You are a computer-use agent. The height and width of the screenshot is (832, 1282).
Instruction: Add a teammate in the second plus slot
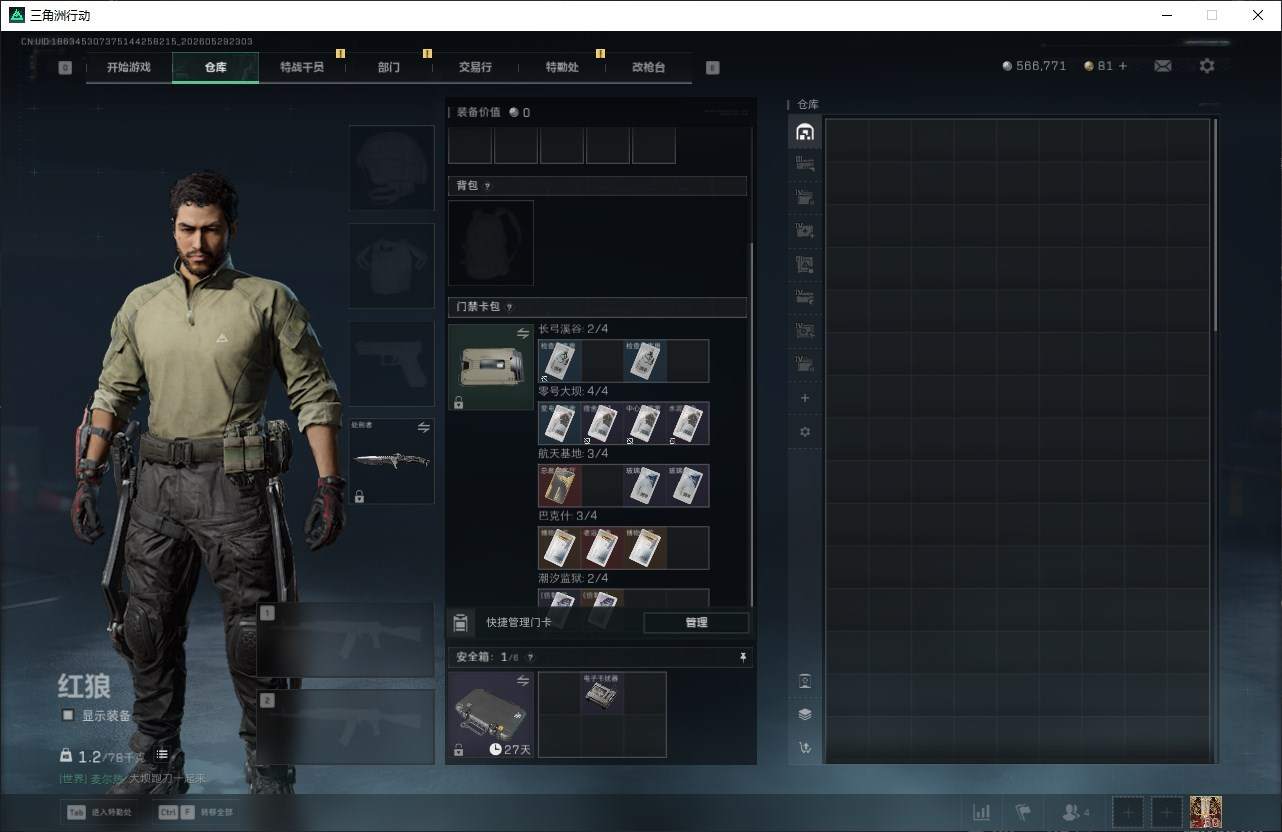(x=1166, y=812)
